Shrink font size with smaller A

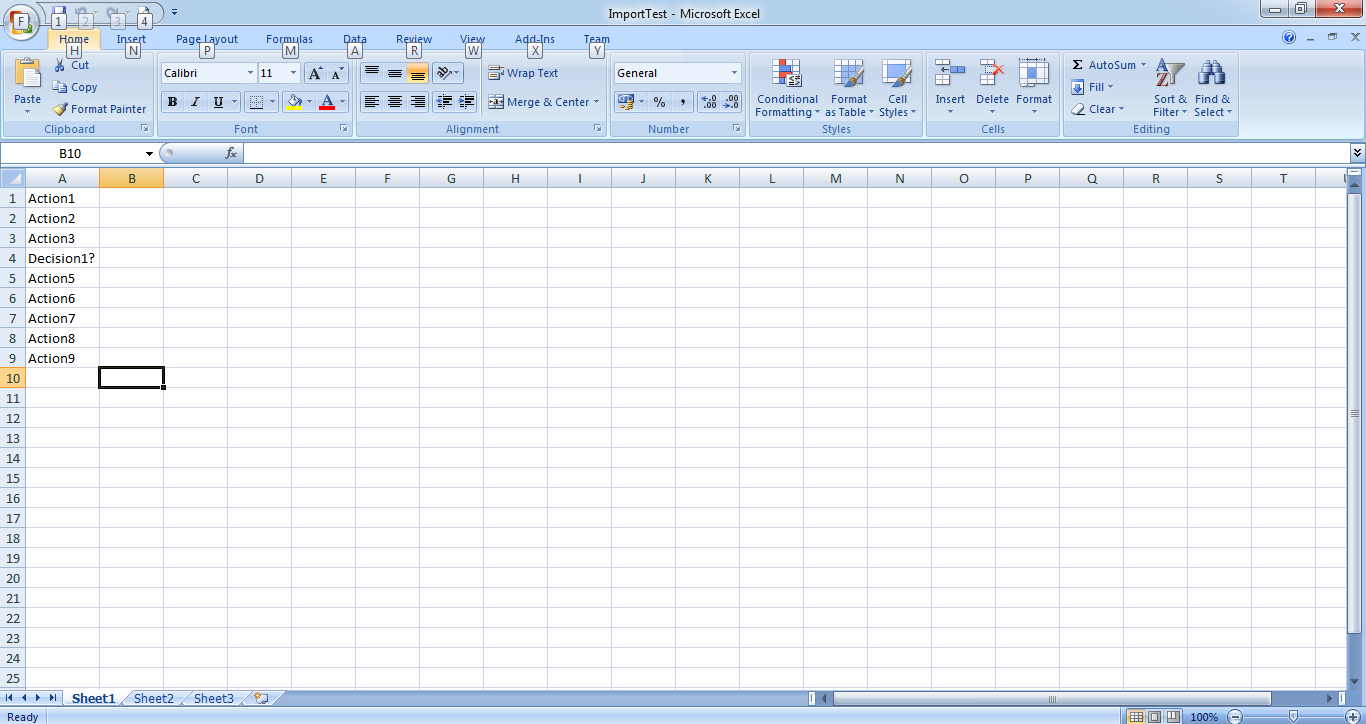coord(337,73)
